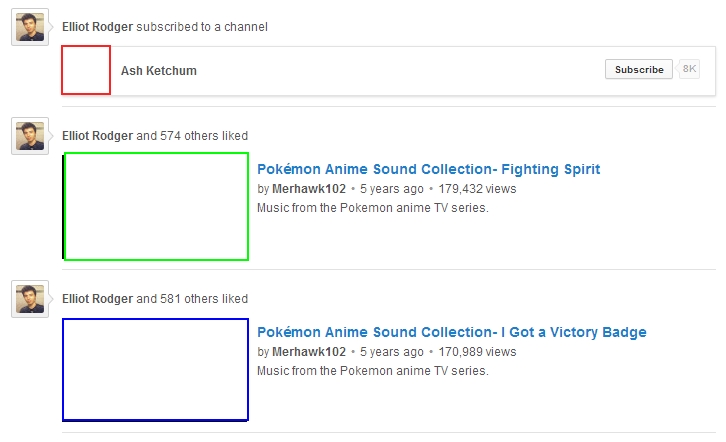Click the description under Fighting Spirit video
726x442 pixels.
(373, 208)
